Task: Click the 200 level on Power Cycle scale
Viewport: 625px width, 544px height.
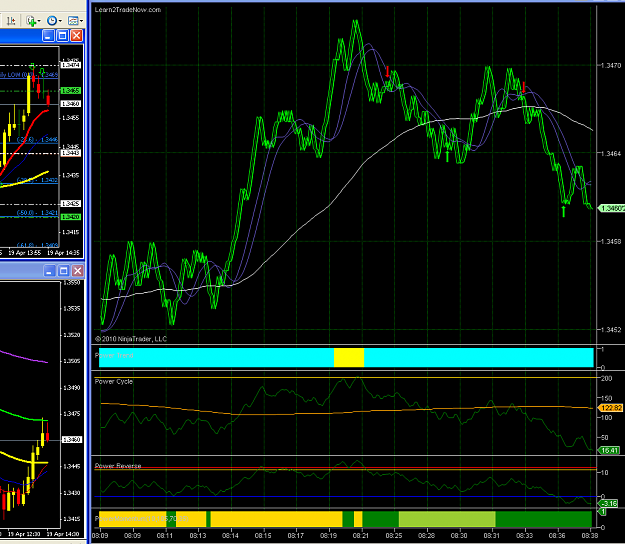Action: 606,378
